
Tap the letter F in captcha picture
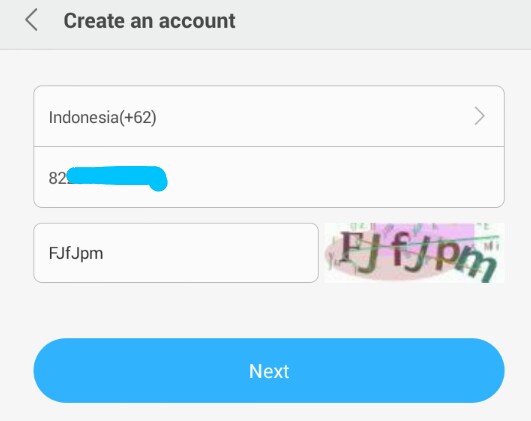pos(347,247)
